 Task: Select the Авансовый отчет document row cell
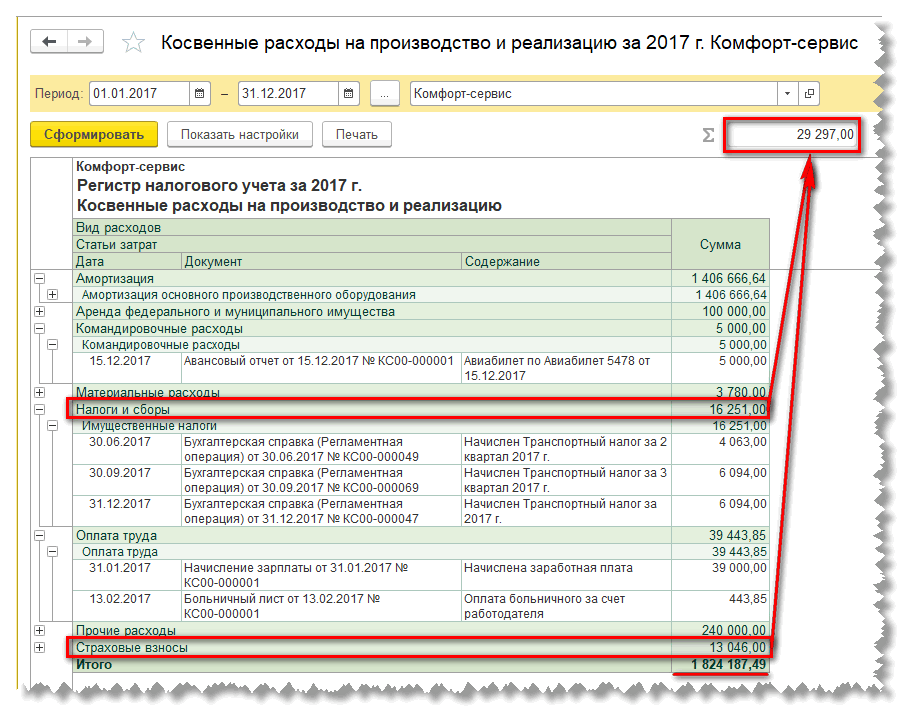point(320,361)
